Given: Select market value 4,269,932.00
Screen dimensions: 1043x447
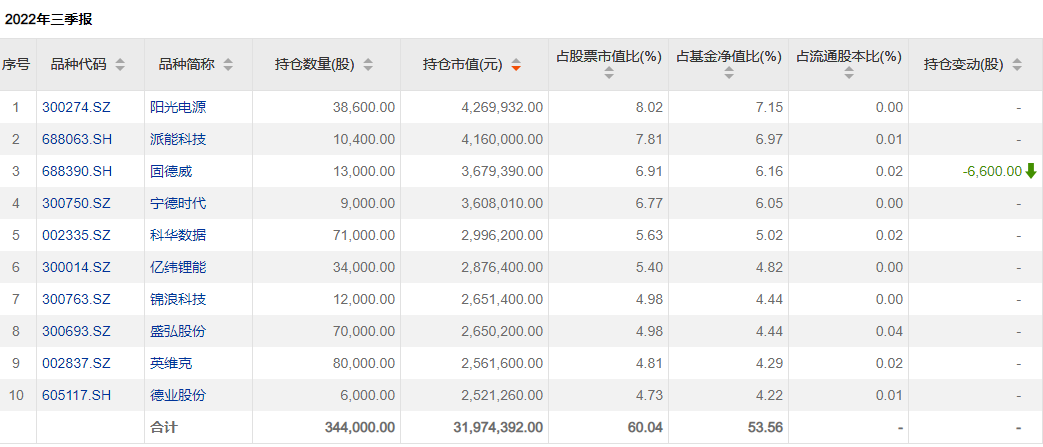Looking at the screenshot, I should tap(502, 107).
